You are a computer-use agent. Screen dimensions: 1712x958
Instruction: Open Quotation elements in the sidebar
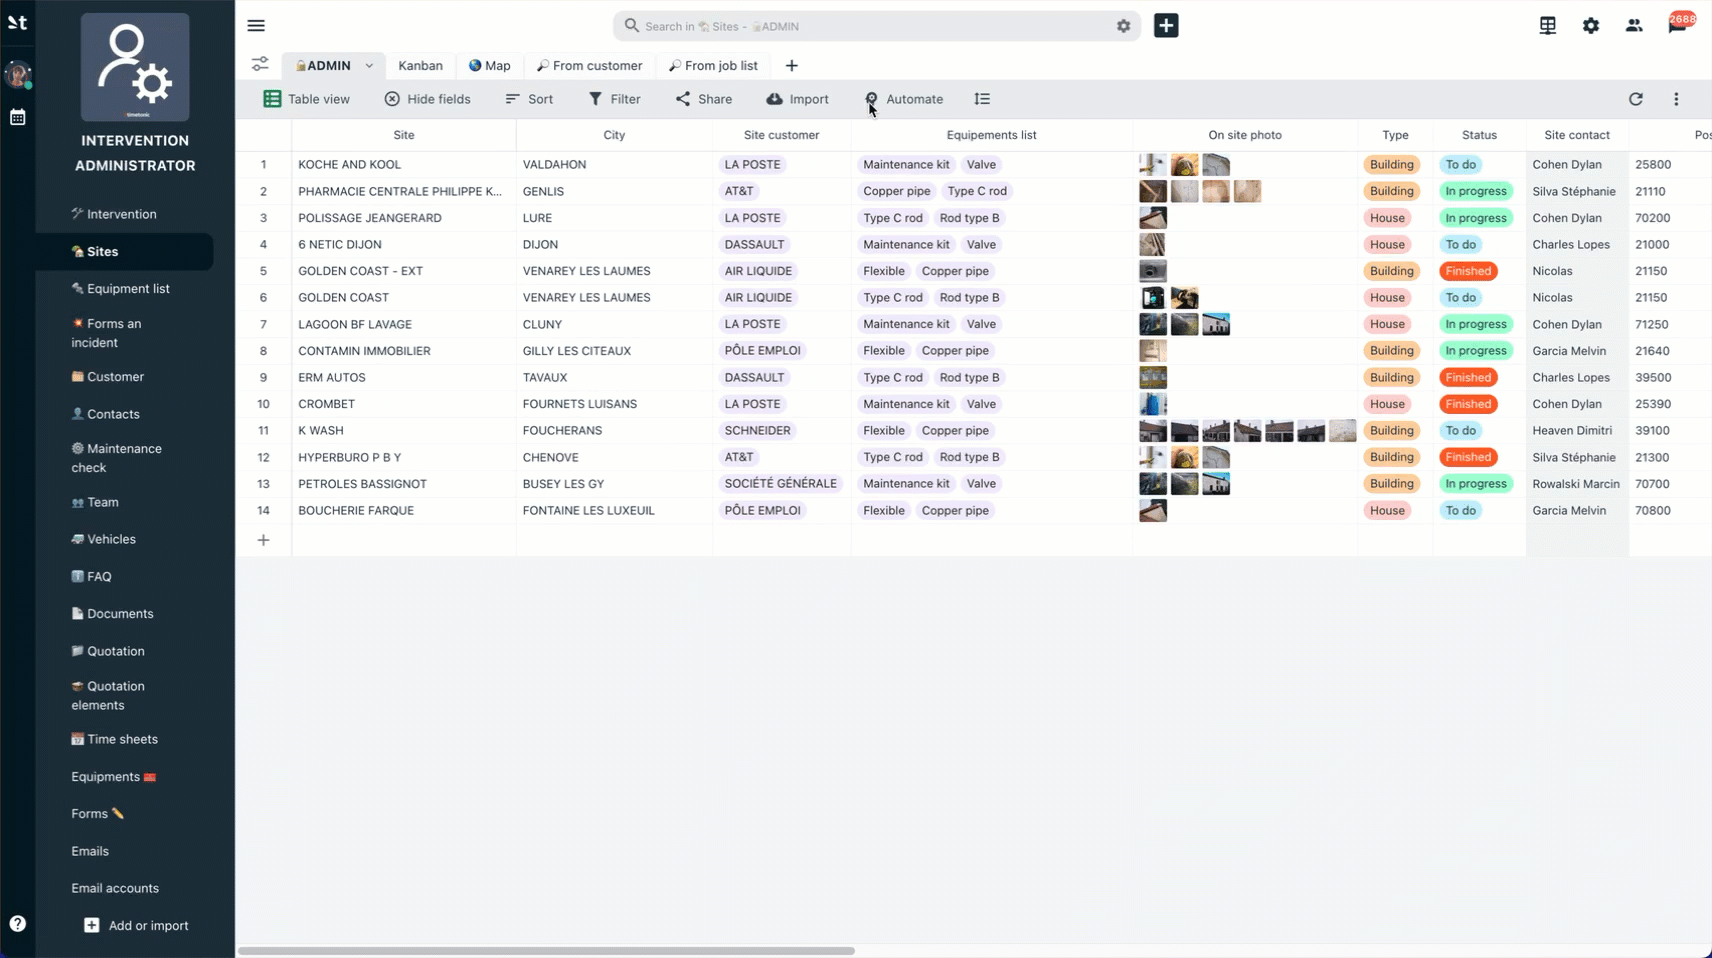click(x=108, y=696)
